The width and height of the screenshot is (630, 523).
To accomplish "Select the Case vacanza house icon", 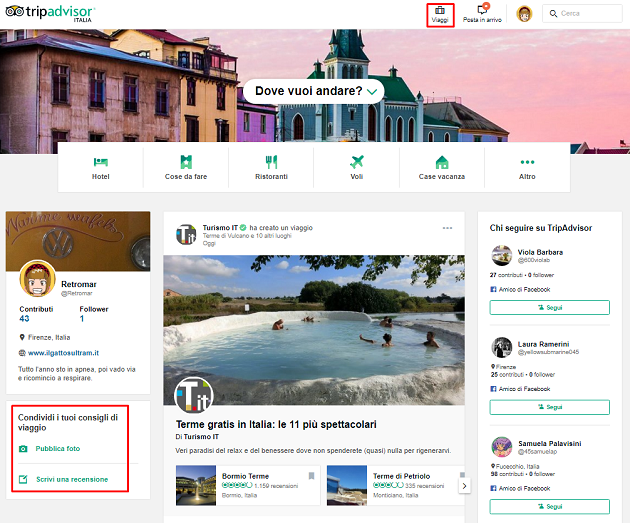I will tap(442, 162).
